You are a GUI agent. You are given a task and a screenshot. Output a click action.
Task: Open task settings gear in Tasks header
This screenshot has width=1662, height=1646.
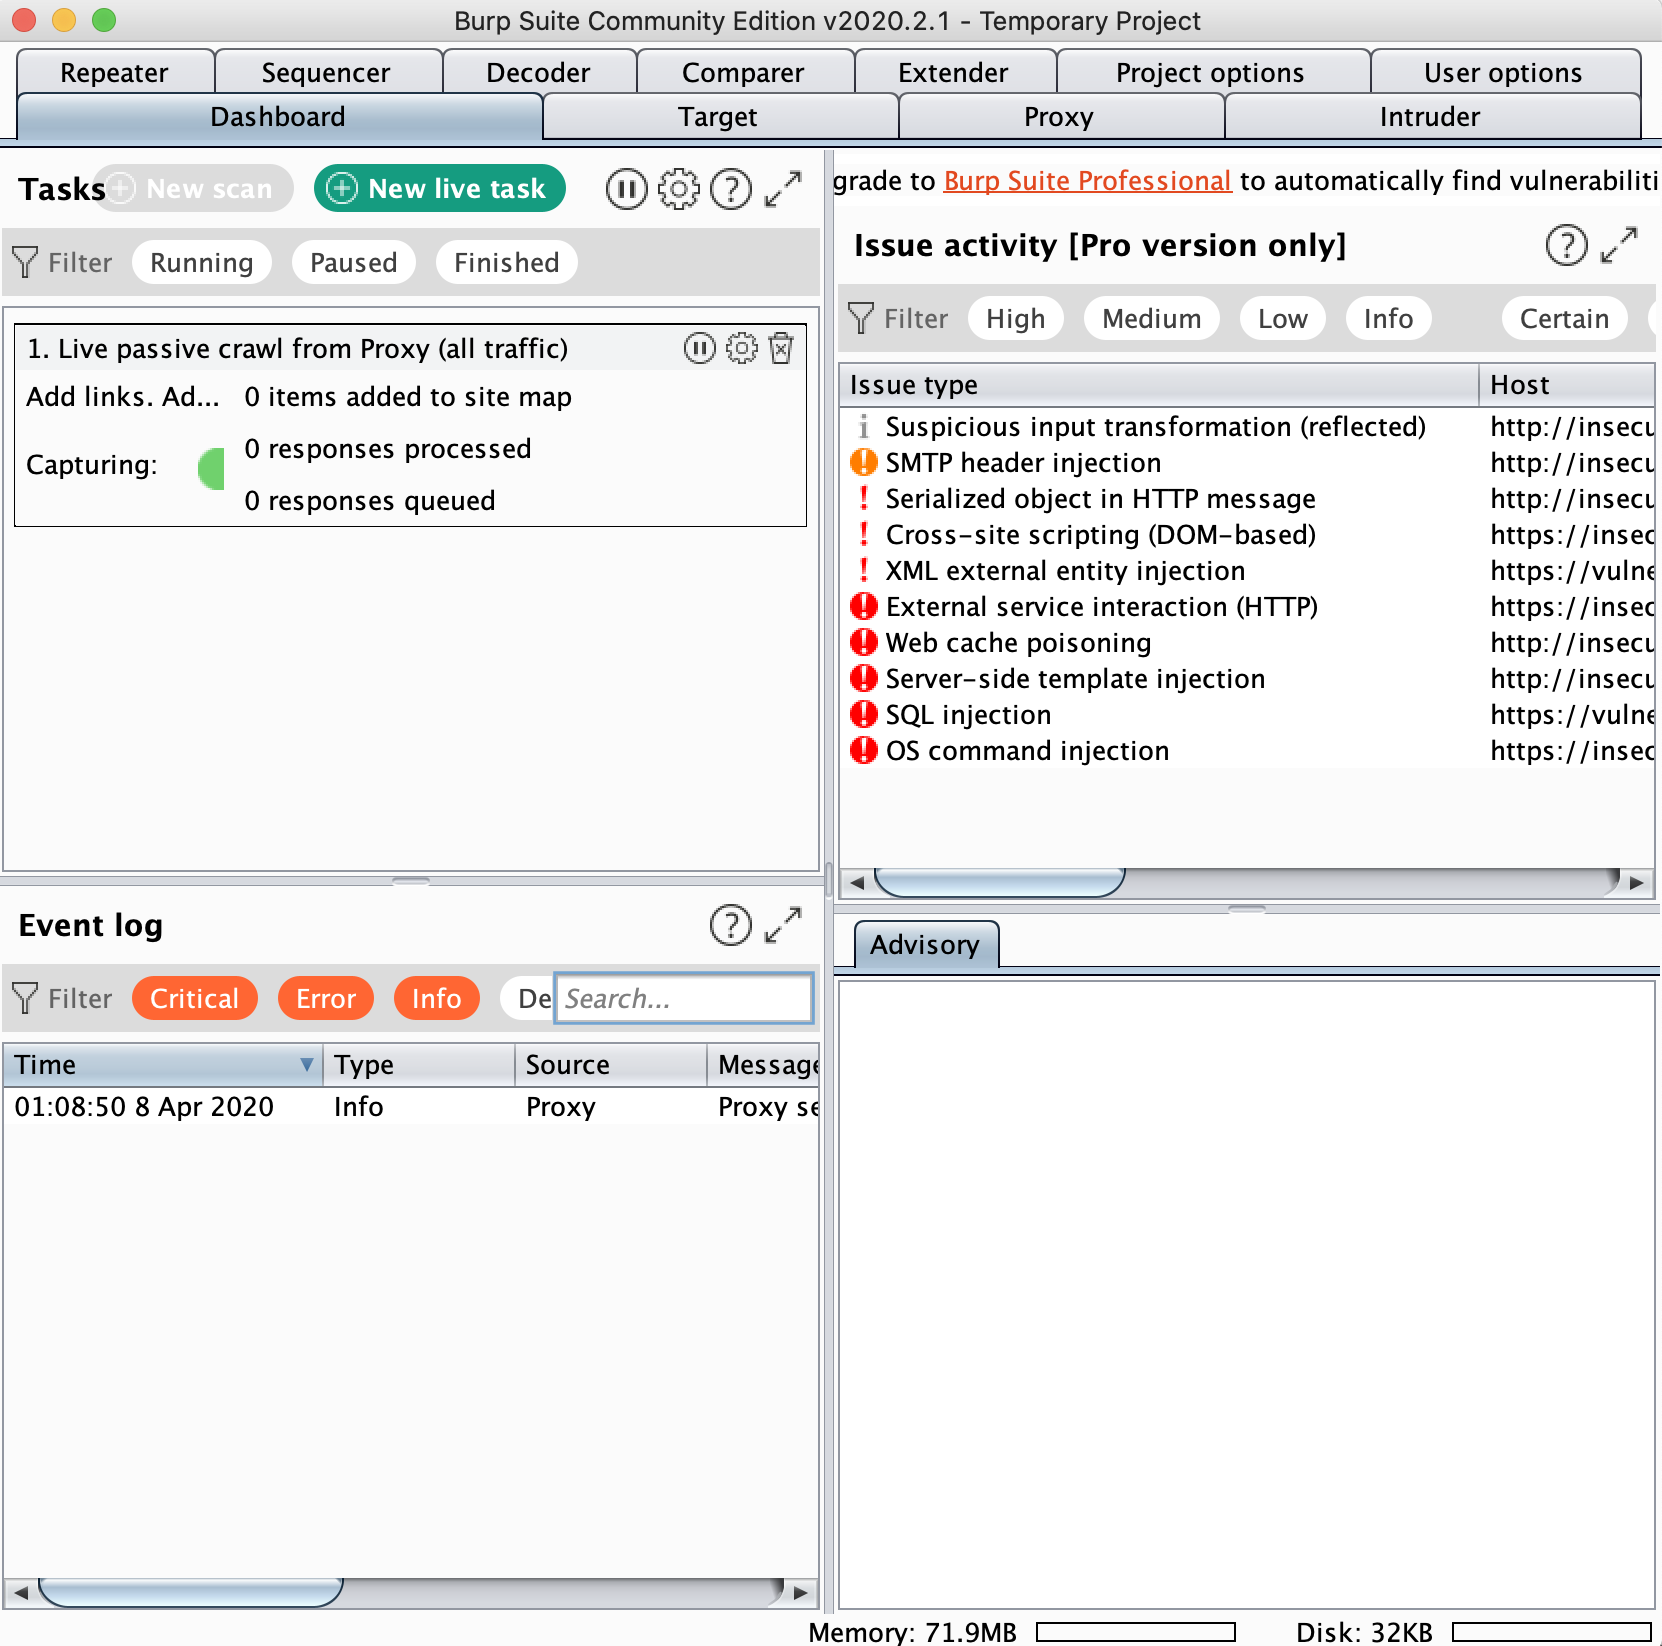coord(679,189)
